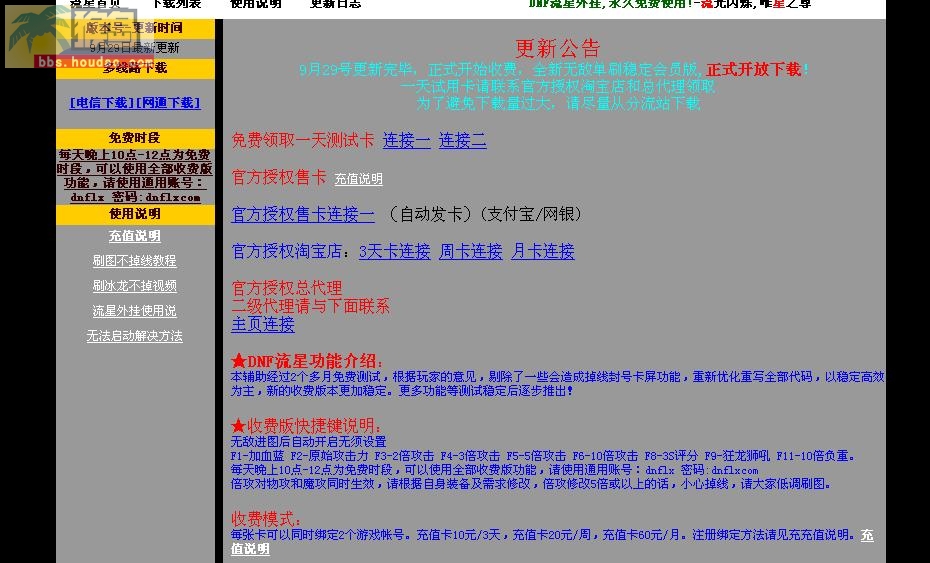This screenshot has width=930, height=563.
Task: Open the 下载列表 navigation item
Action: click(x=177, y=4)
